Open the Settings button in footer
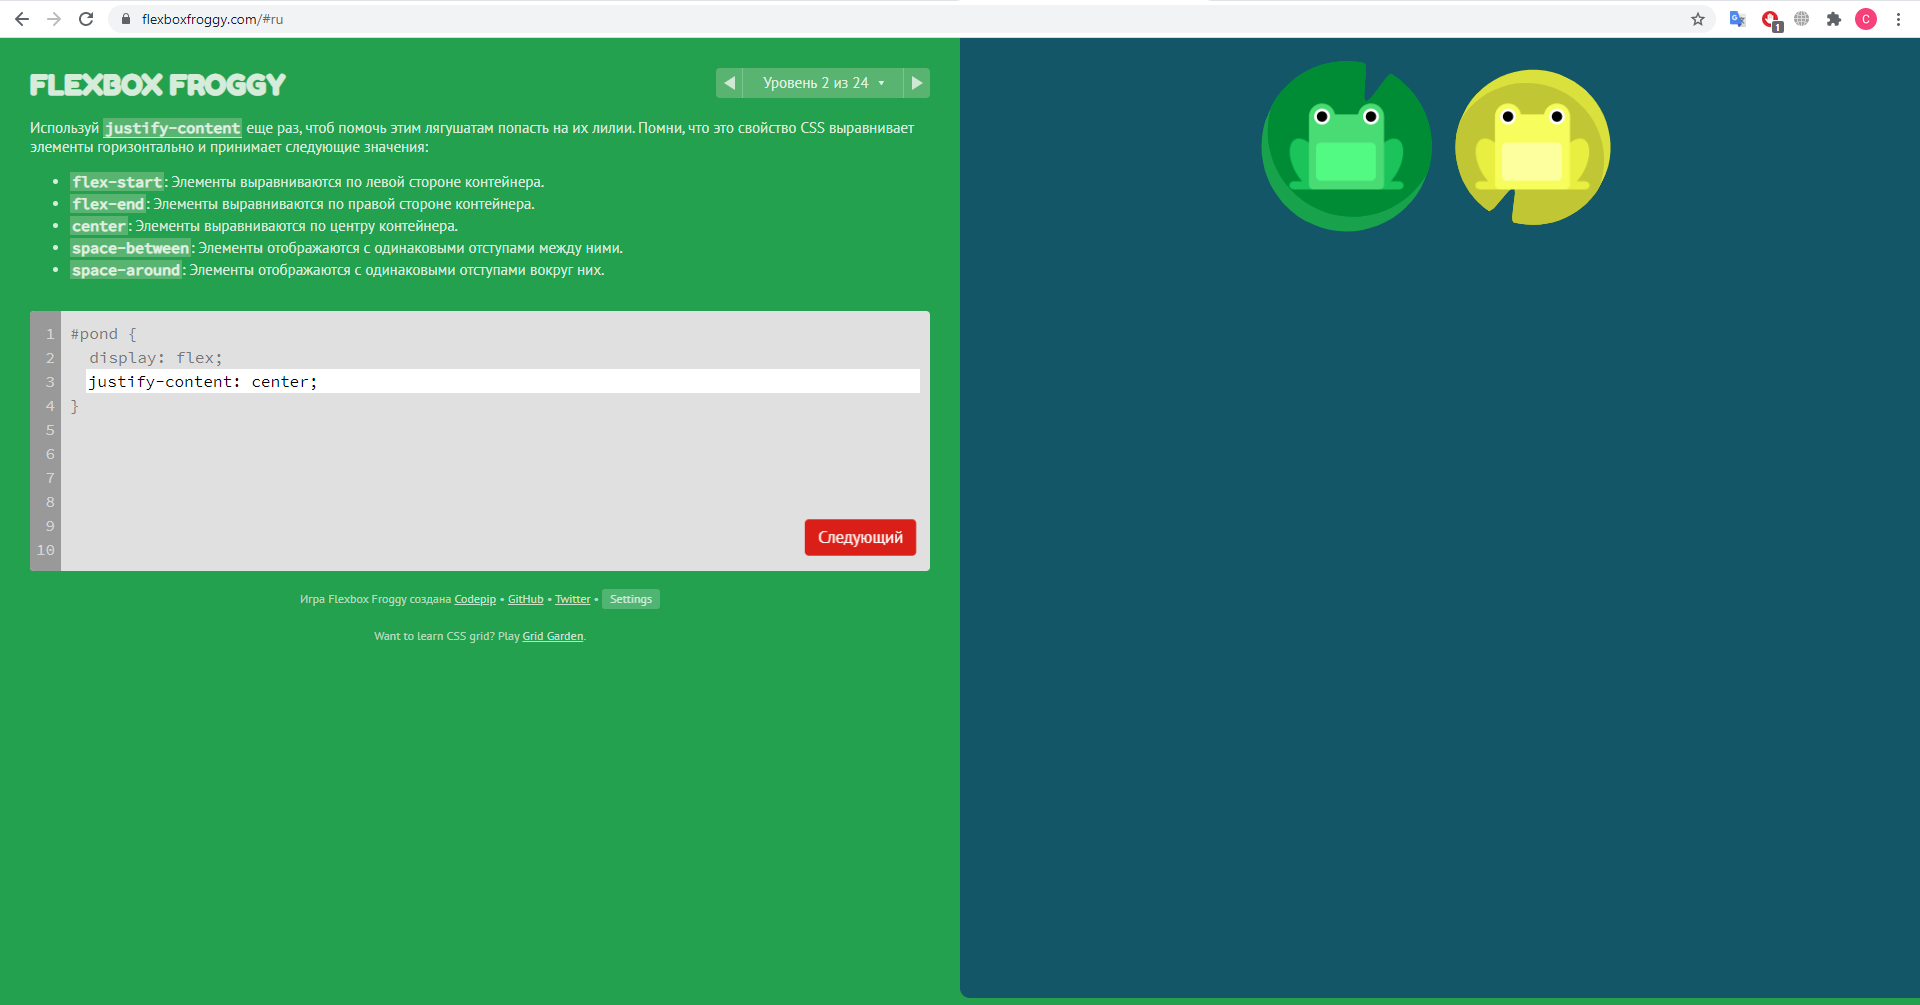This screenshot has height=1005, width=1920. pyautogui.click(x=631, y=599)
